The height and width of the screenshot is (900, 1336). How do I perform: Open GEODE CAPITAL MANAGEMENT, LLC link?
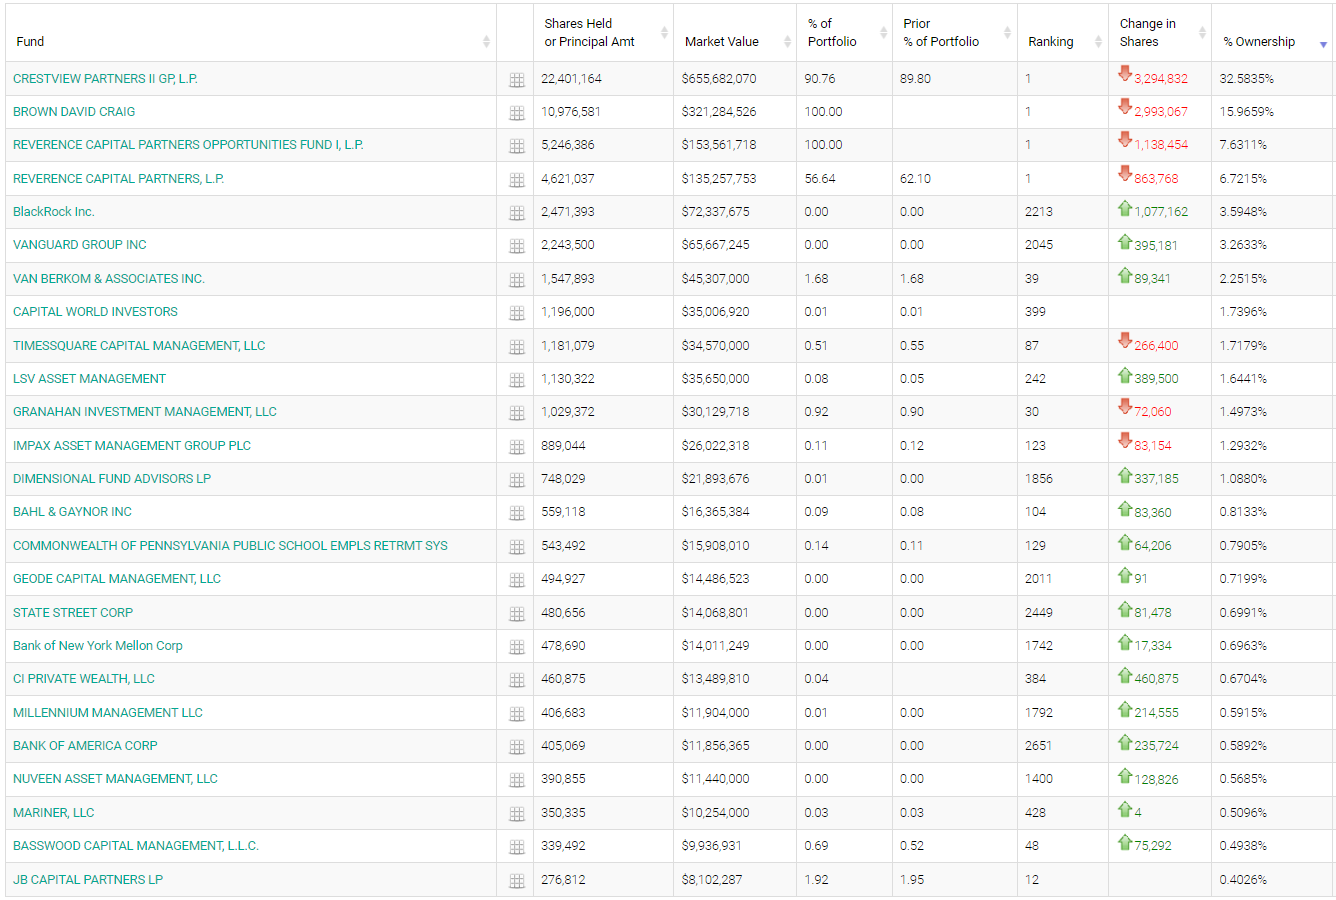point(117,579)
